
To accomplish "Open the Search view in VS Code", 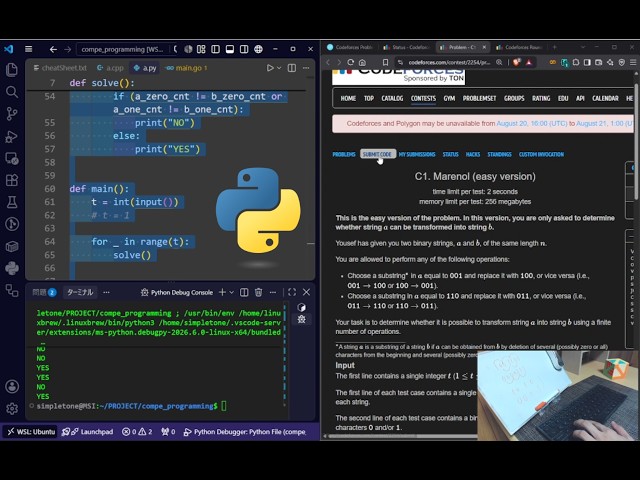I will pyautogui.click(x=12, y=92).
